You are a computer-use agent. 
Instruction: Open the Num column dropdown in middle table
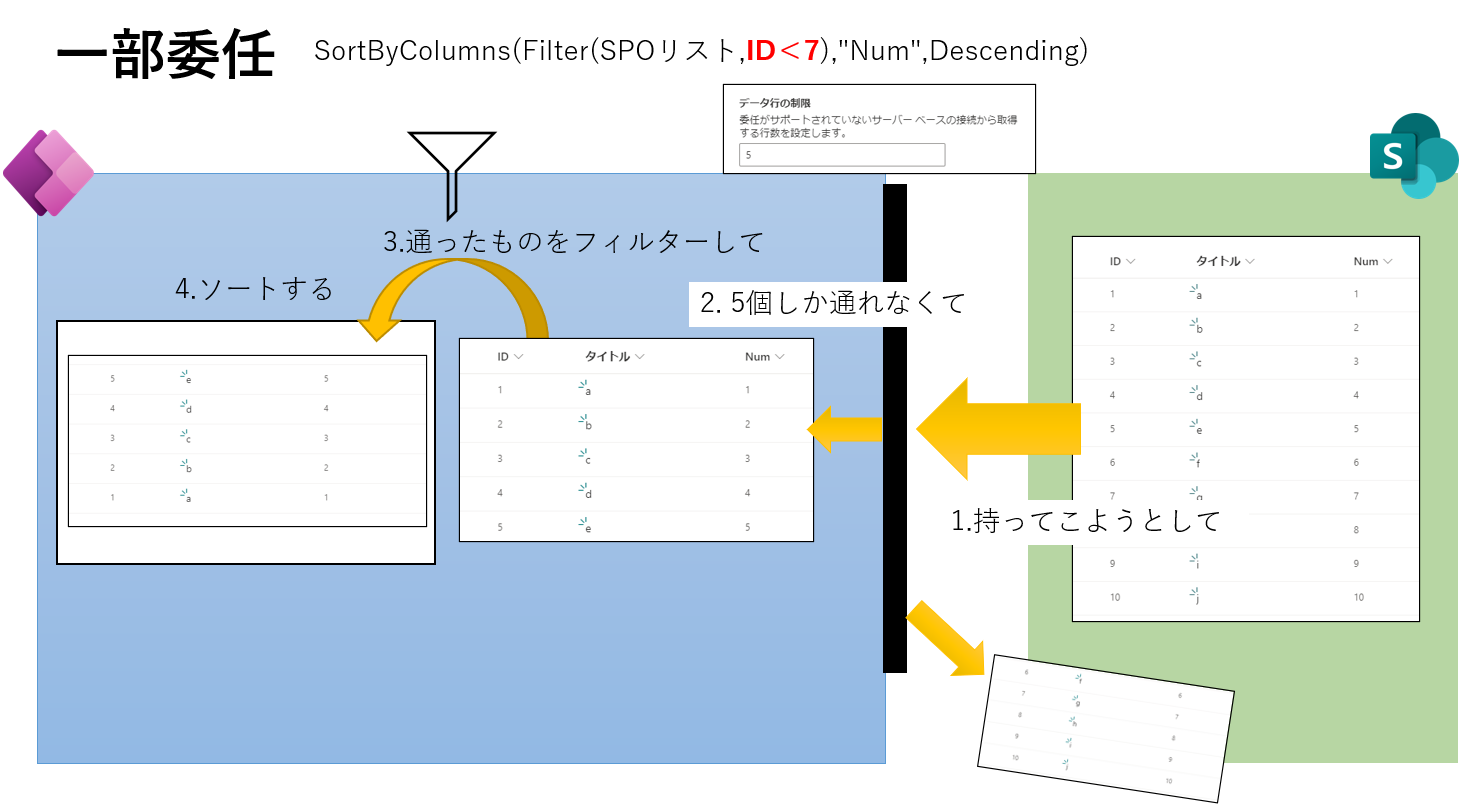779,357
